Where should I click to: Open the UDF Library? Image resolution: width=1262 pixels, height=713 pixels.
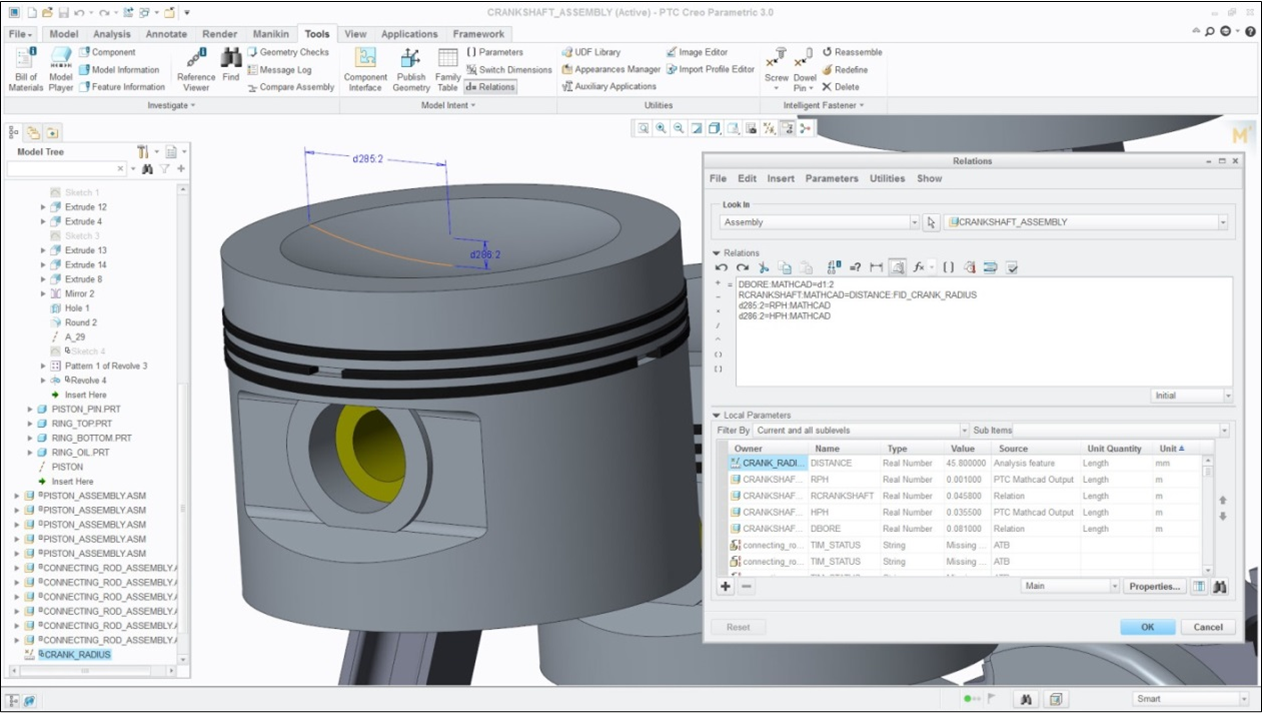[x=591, y=52]
